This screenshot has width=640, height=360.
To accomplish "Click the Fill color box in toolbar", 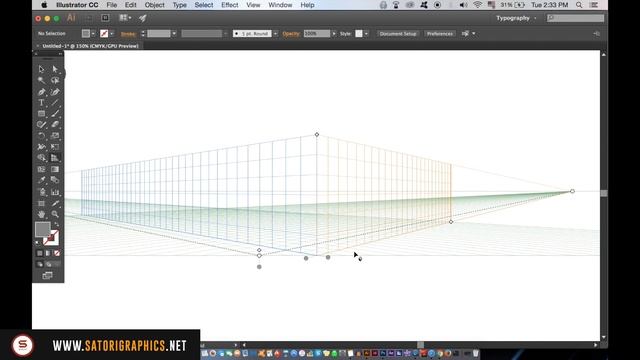I will pyautogui.click(x=42, y=229).
